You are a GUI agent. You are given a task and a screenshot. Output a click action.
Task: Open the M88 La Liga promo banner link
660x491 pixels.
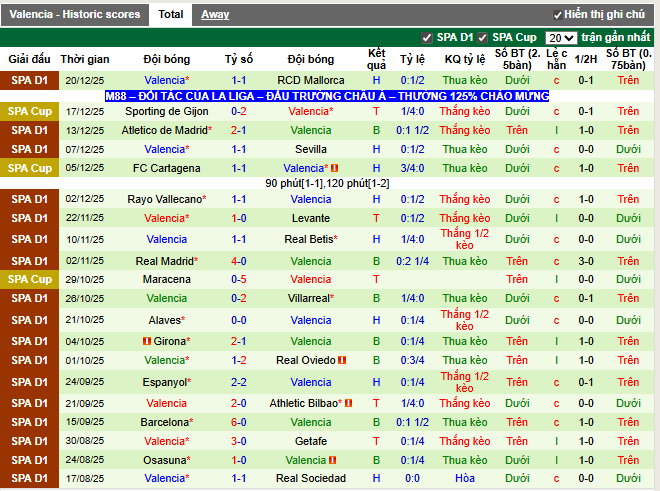click(327, 96)
